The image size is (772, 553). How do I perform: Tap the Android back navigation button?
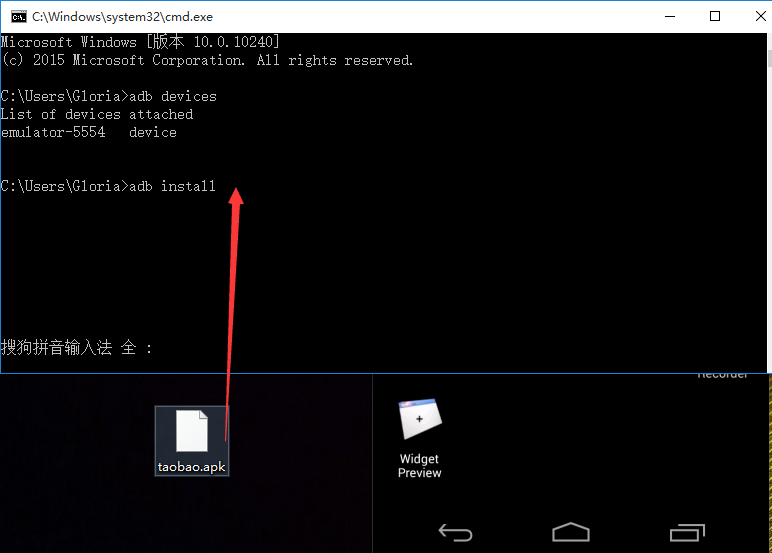455,533
